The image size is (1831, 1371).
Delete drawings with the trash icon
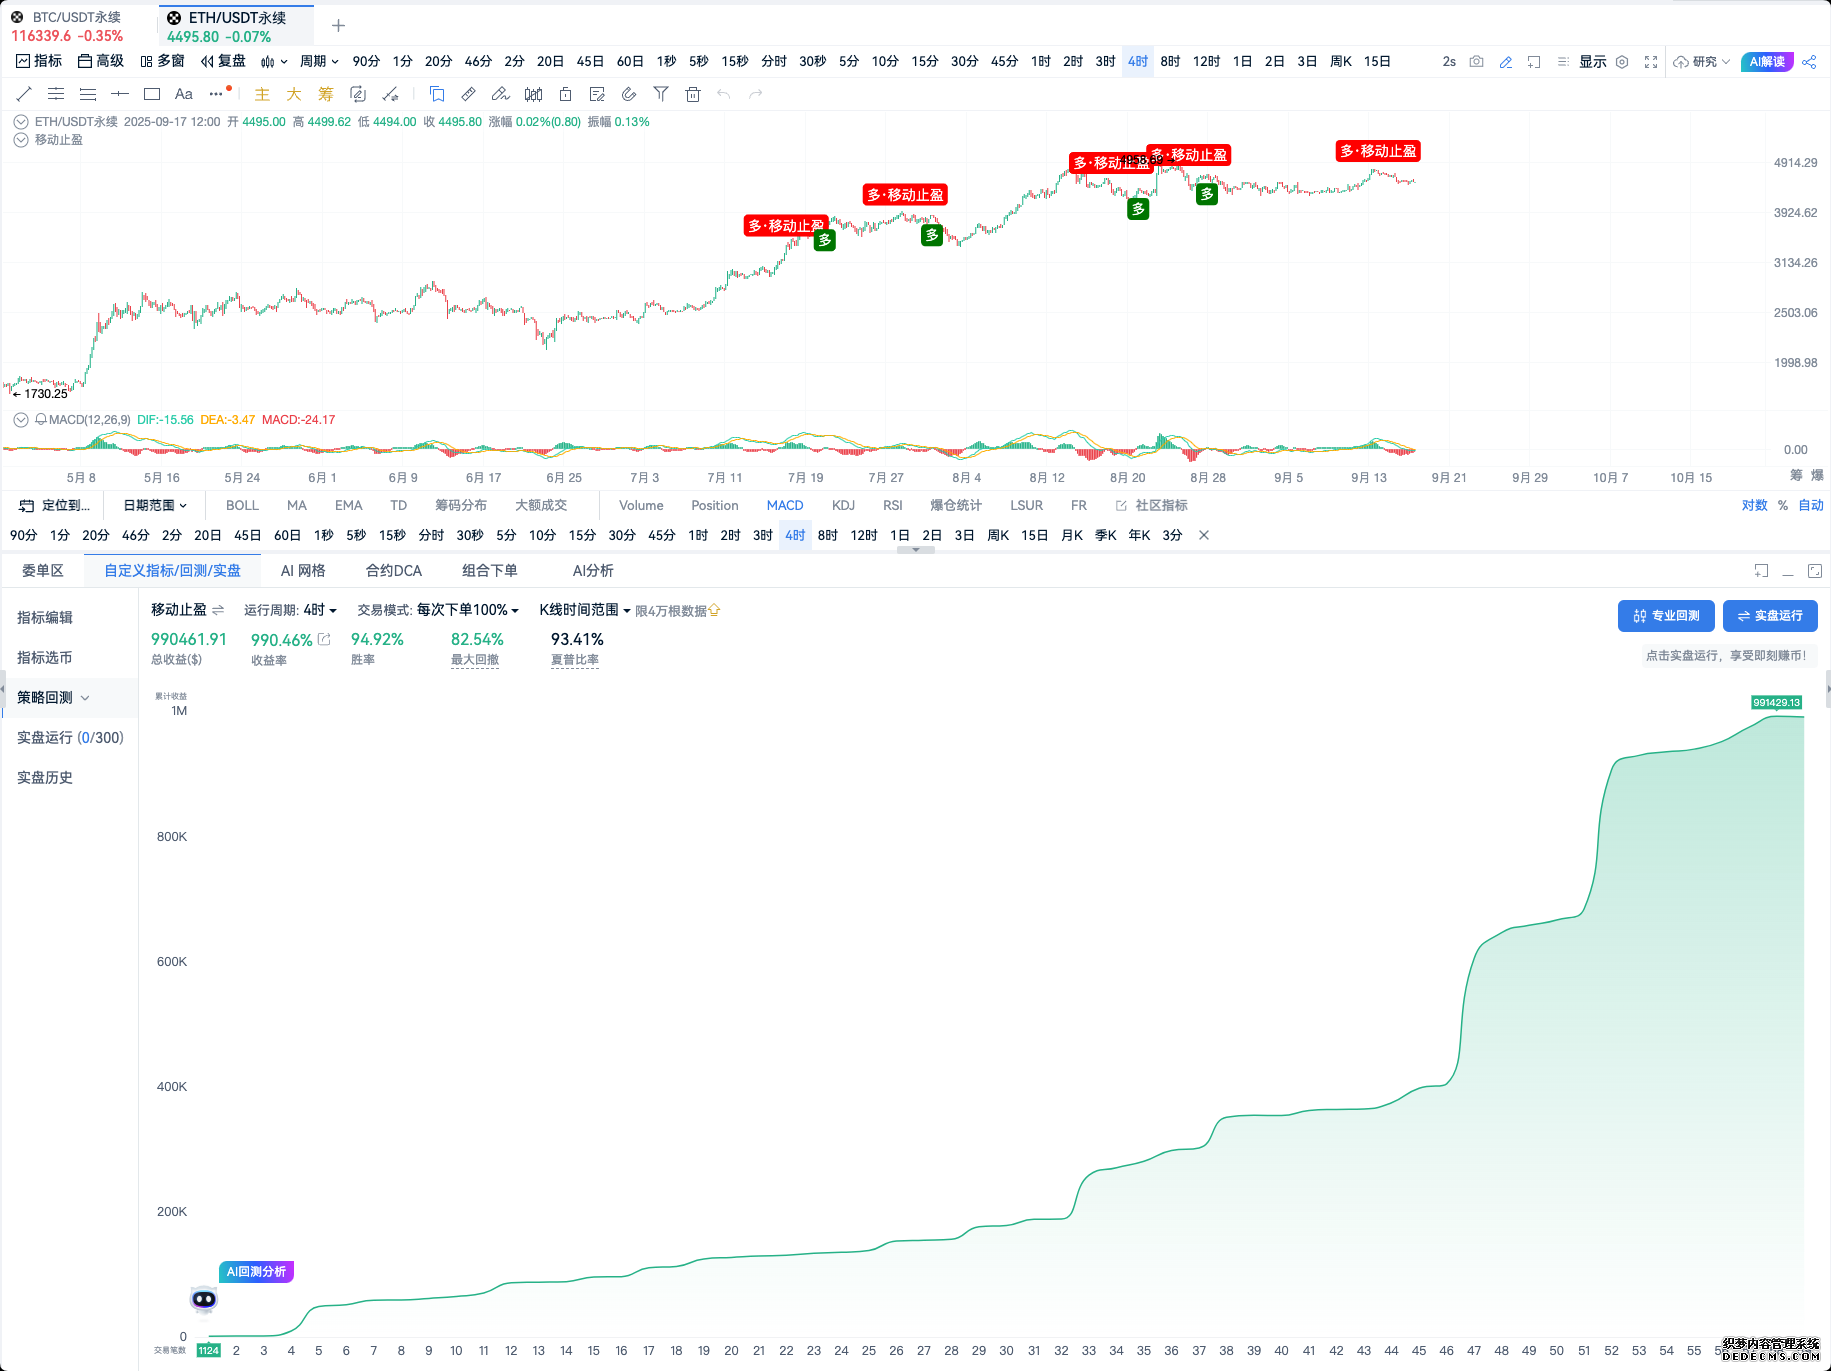pos(693,94)
